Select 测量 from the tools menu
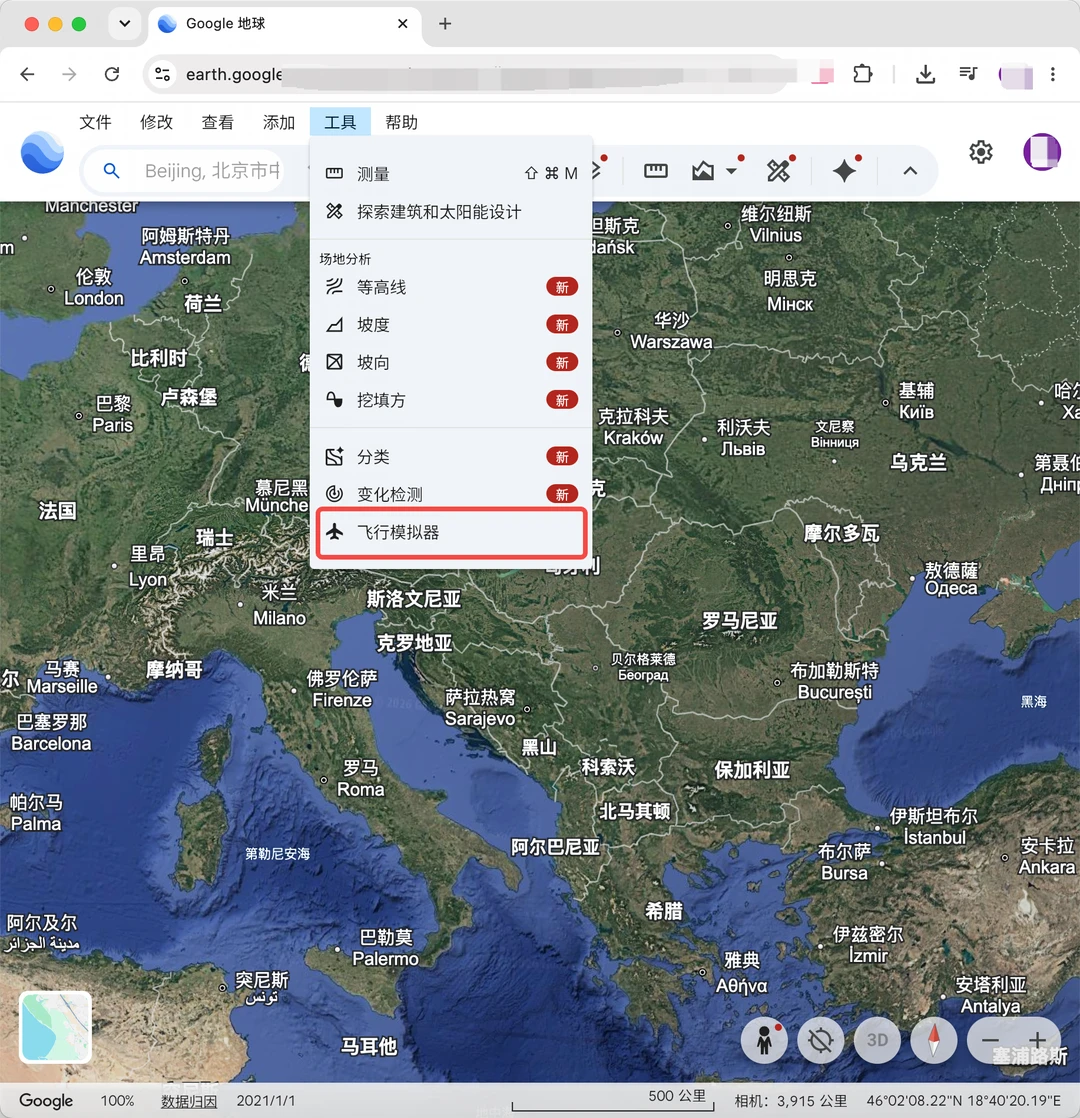The height and width of the screenshot is (1118, 1080). pyautogui.click(x=451, y=173)
